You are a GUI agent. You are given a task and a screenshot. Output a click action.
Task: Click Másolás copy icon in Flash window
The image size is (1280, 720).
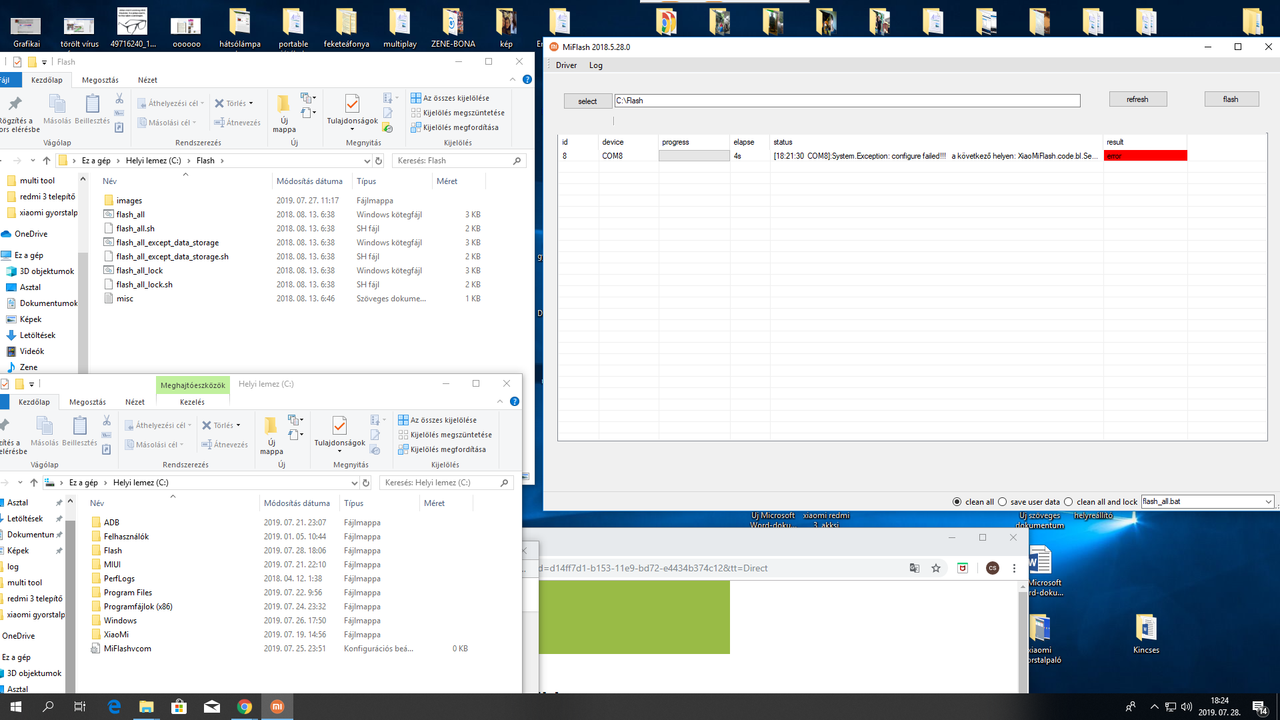pyautogui.click(x=57, y=104)
